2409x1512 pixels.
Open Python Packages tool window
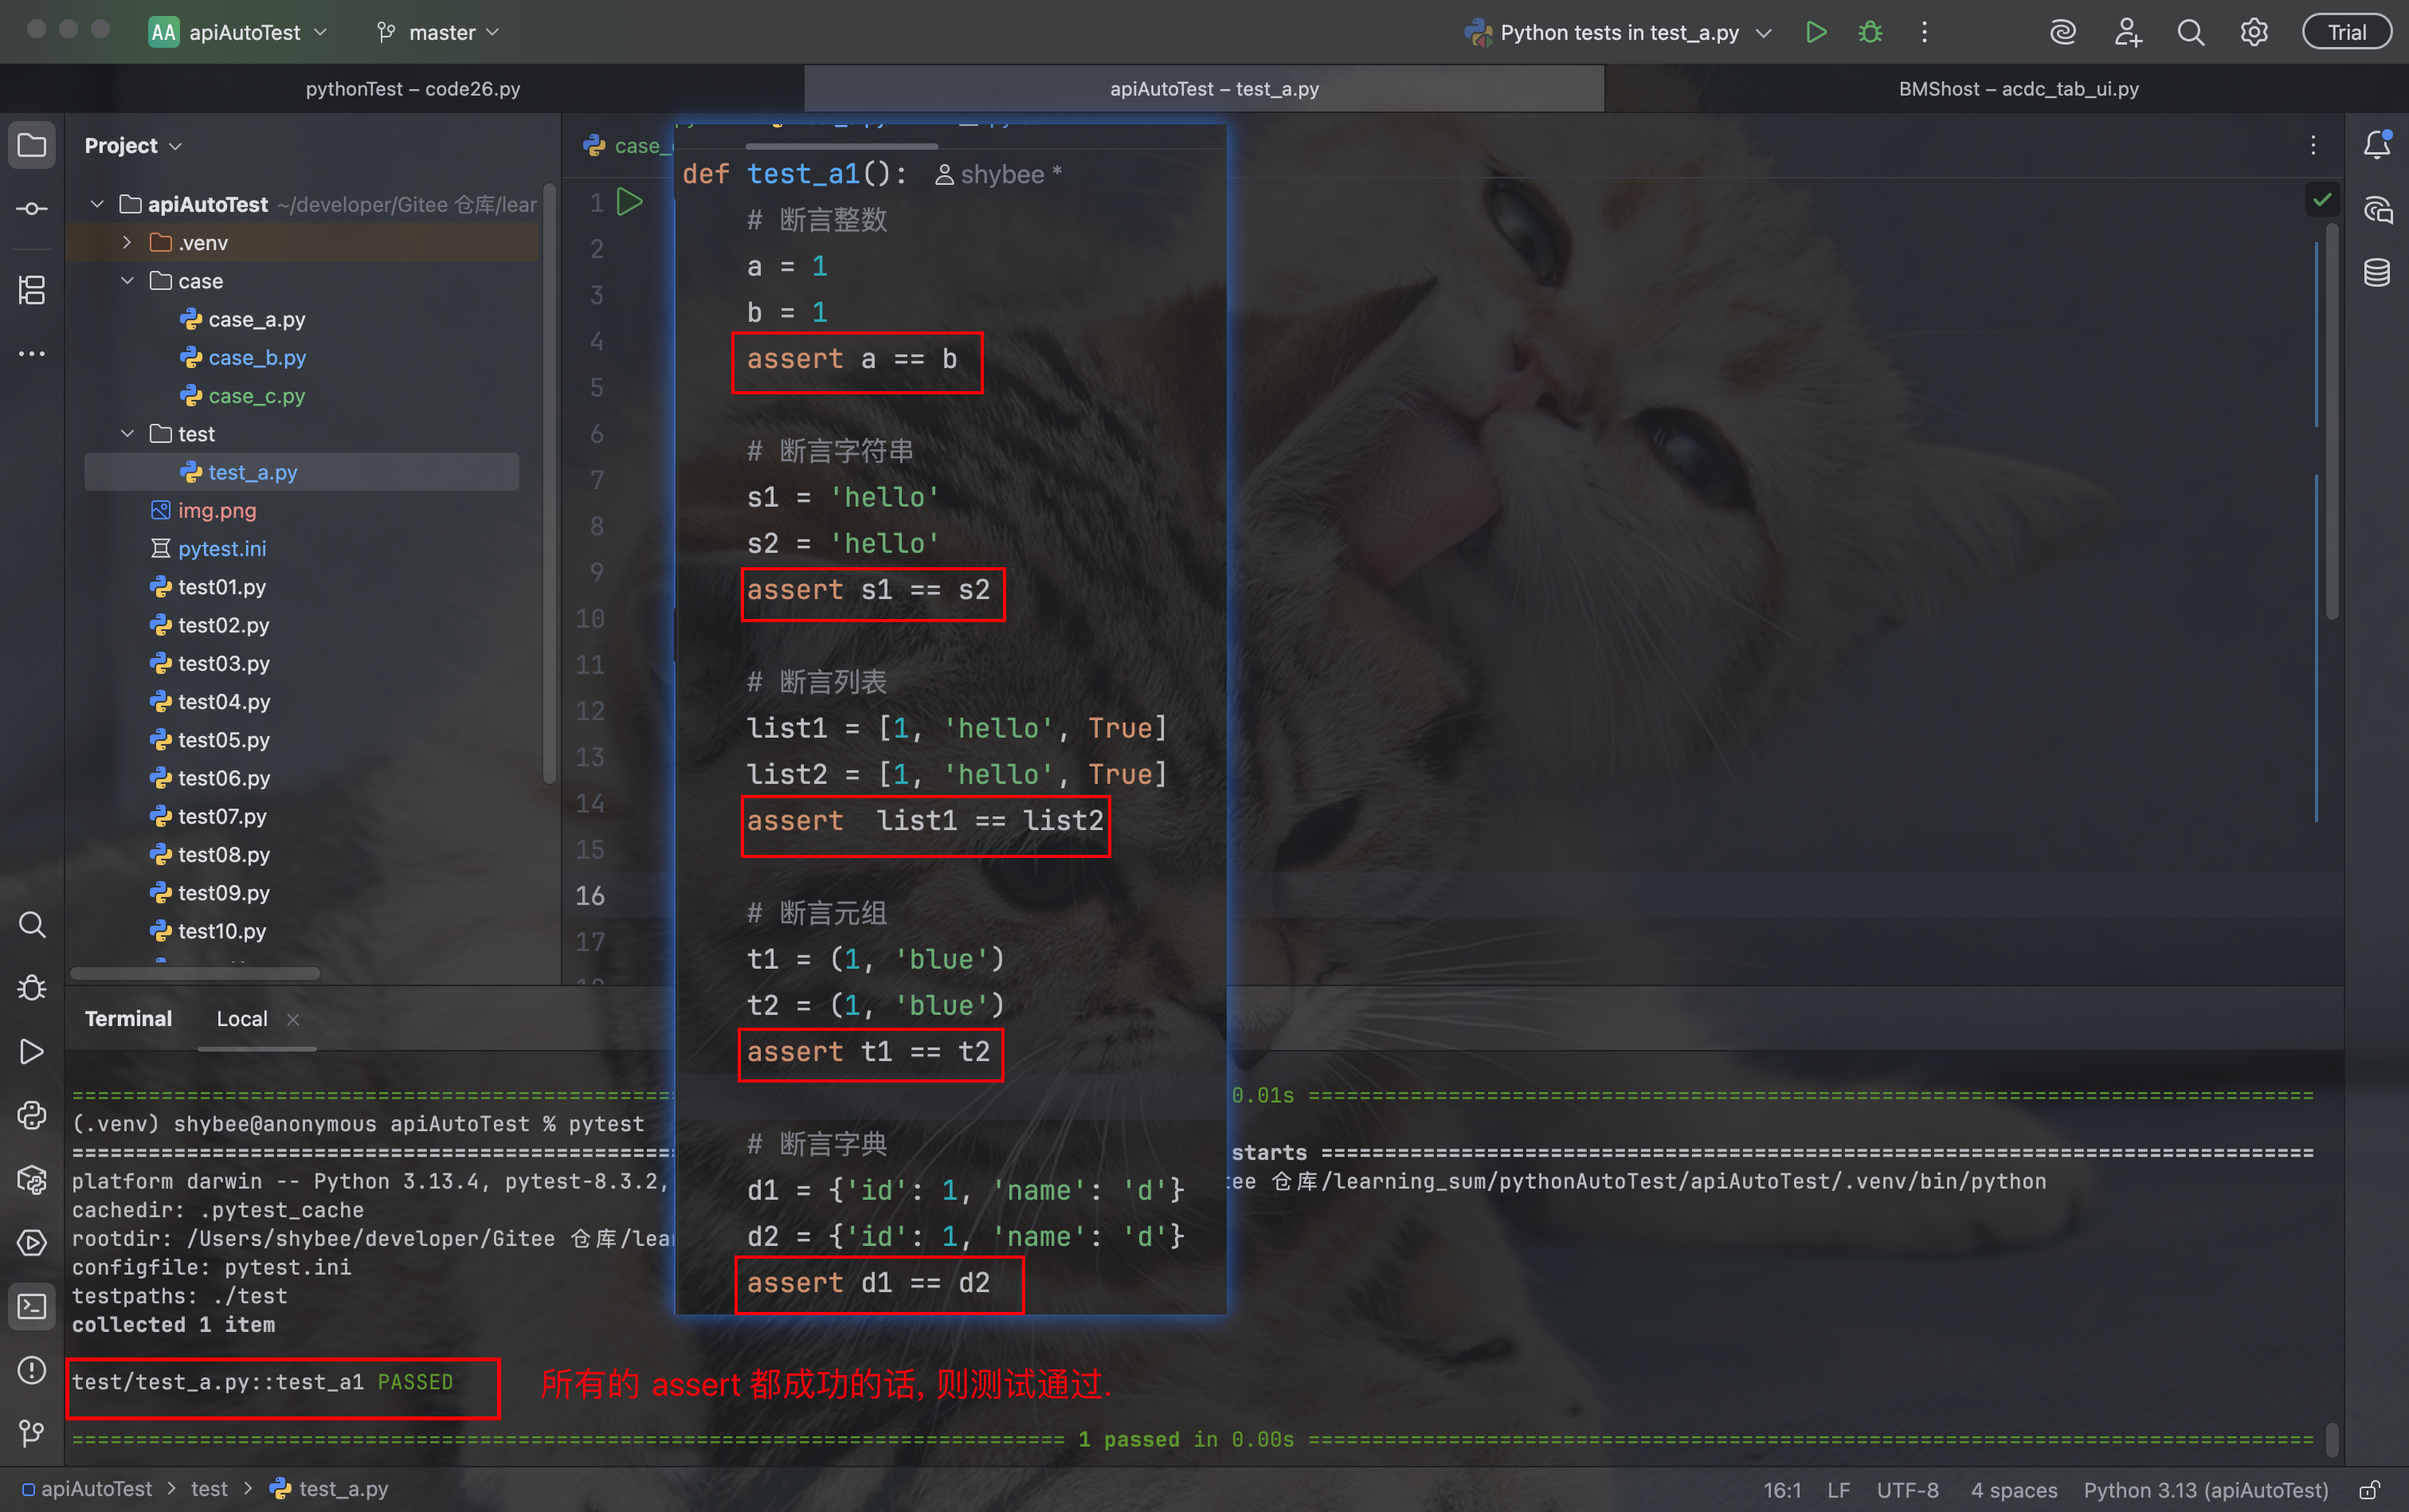[32, 1180]
